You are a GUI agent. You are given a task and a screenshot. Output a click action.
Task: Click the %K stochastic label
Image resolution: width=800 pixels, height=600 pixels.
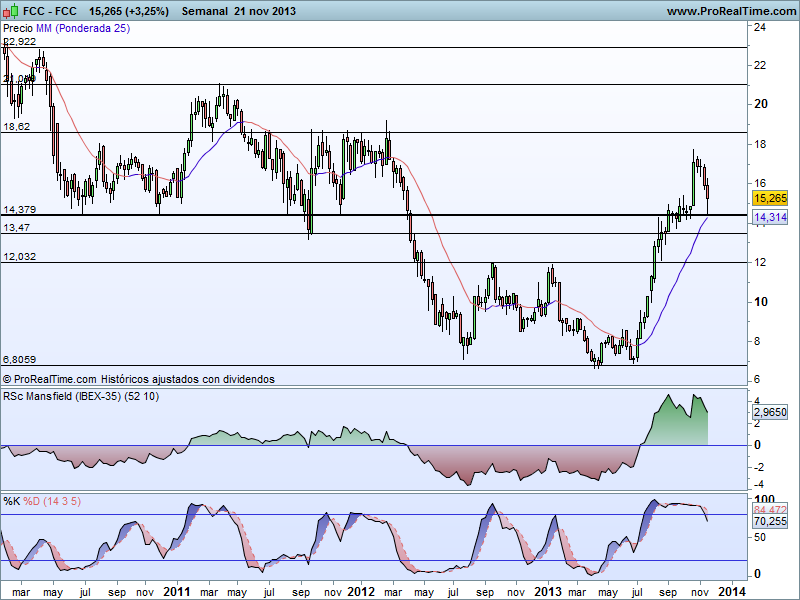point(12,500)
